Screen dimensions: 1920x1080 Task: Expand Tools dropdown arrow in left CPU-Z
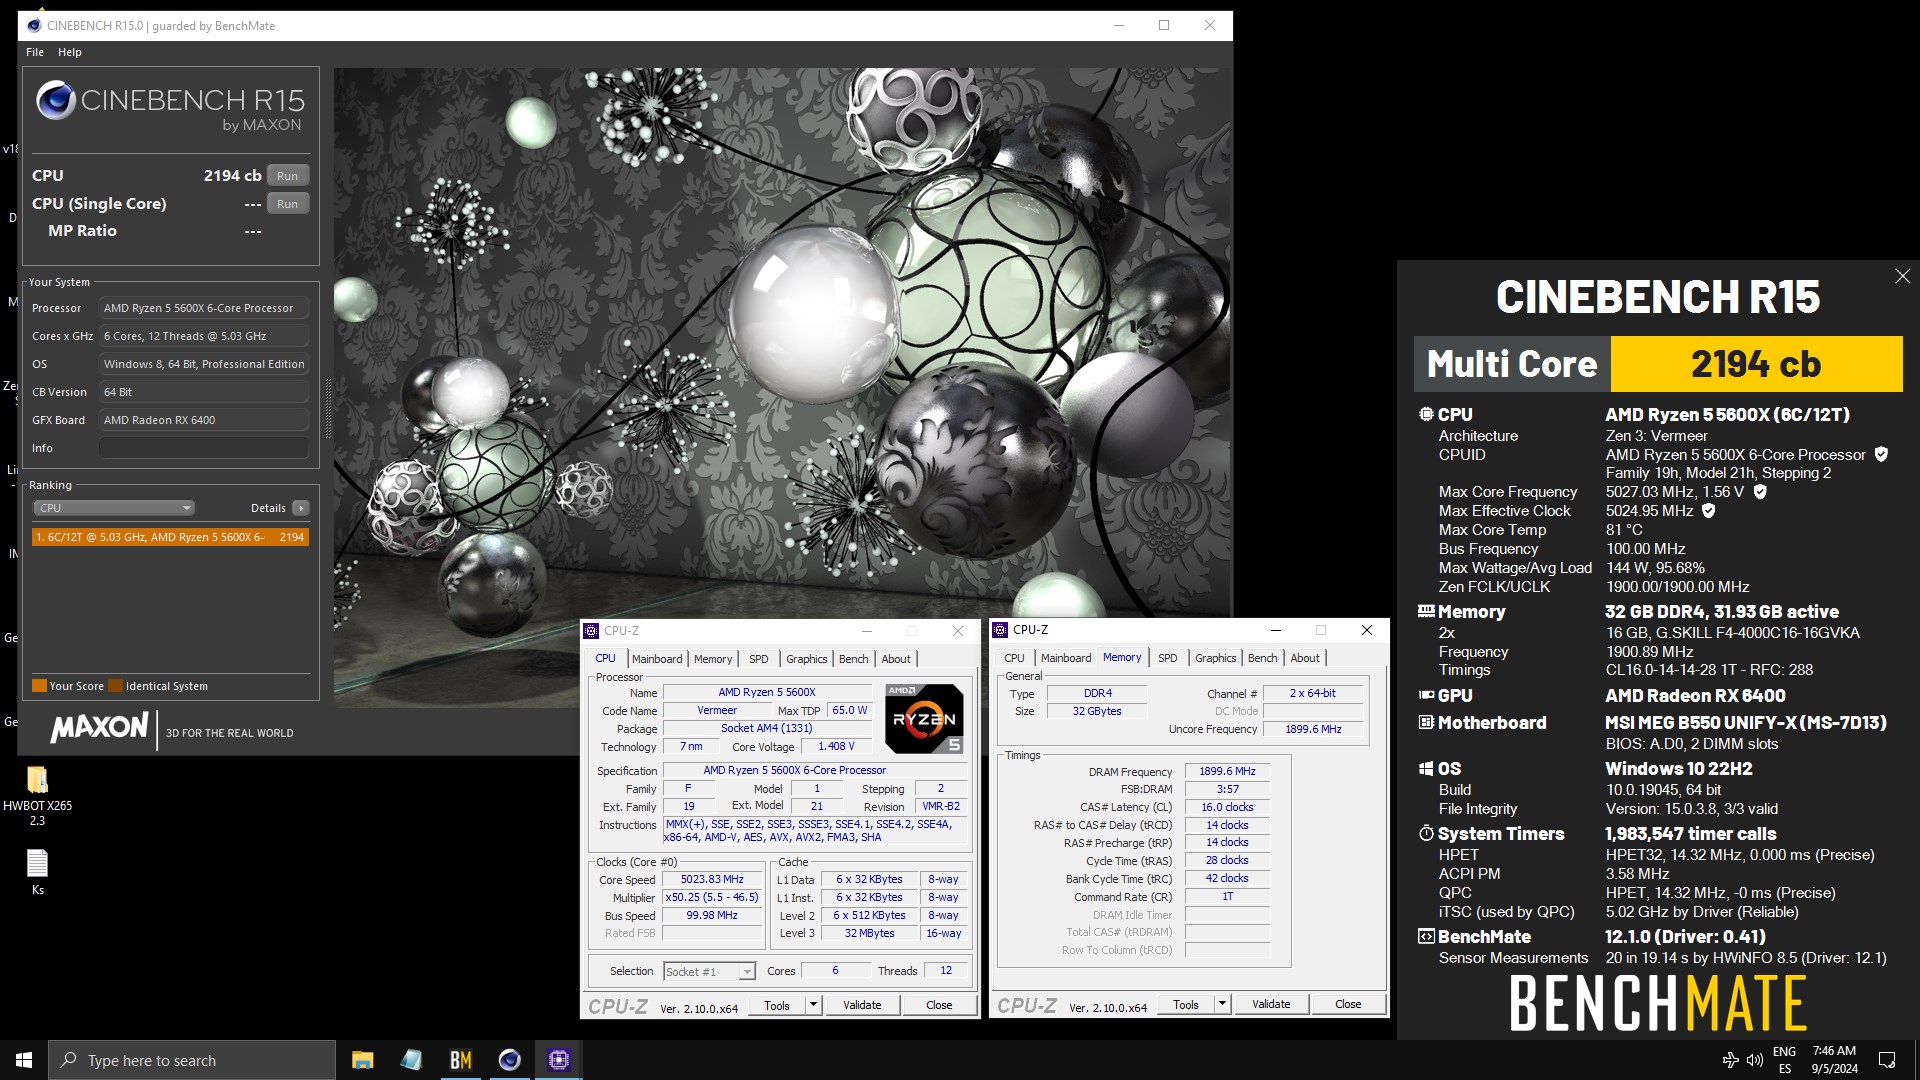[x=814, y=1006]
